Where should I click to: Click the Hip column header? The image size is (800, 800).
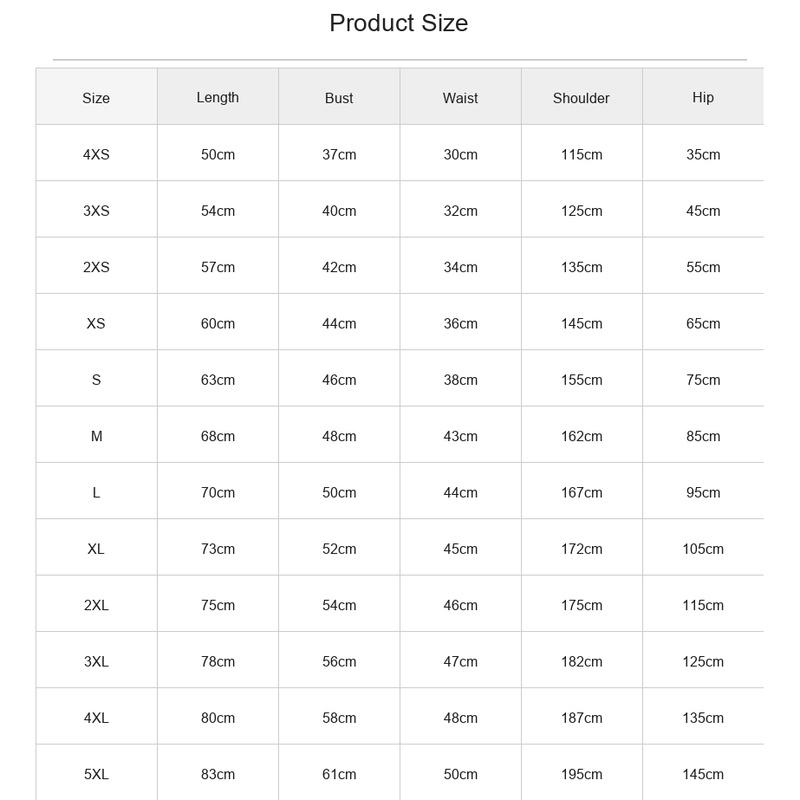click(x=703, y=97)
